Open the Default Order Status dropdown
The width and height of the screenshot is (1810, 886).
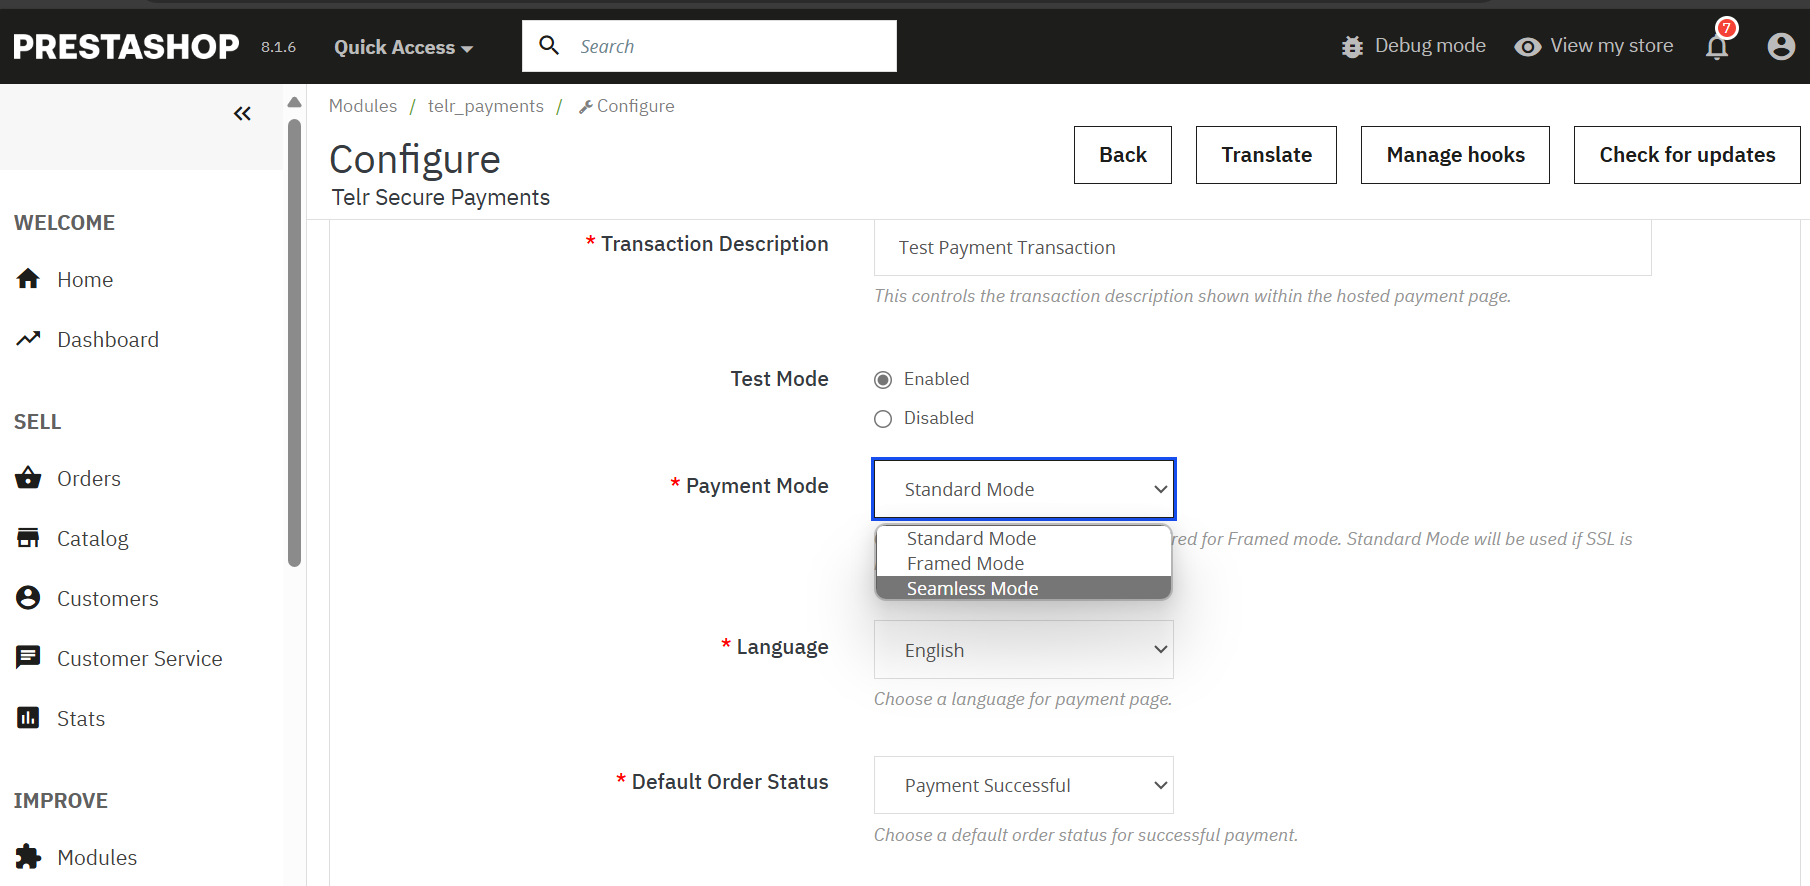(1024, 785)
